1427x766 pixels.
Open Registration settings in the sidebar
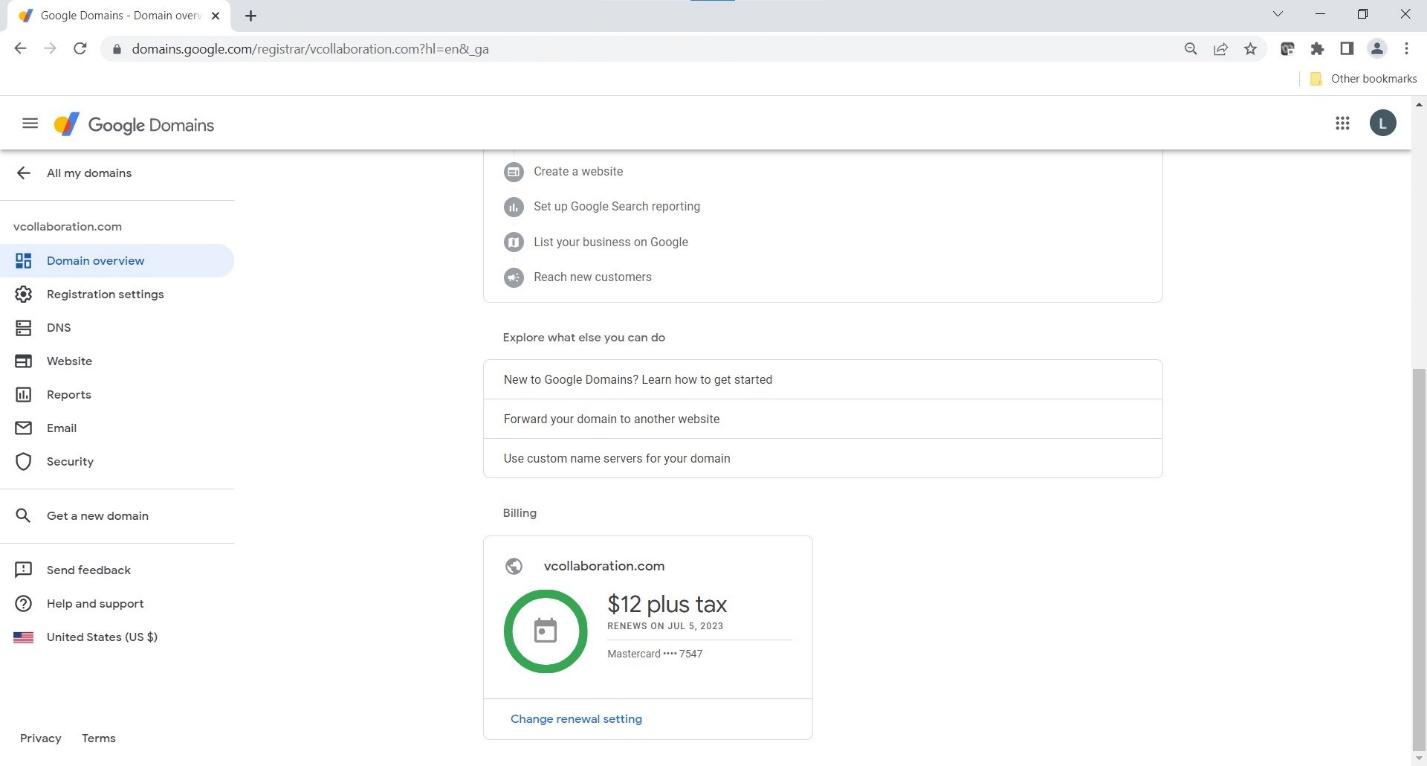(104, 294)
